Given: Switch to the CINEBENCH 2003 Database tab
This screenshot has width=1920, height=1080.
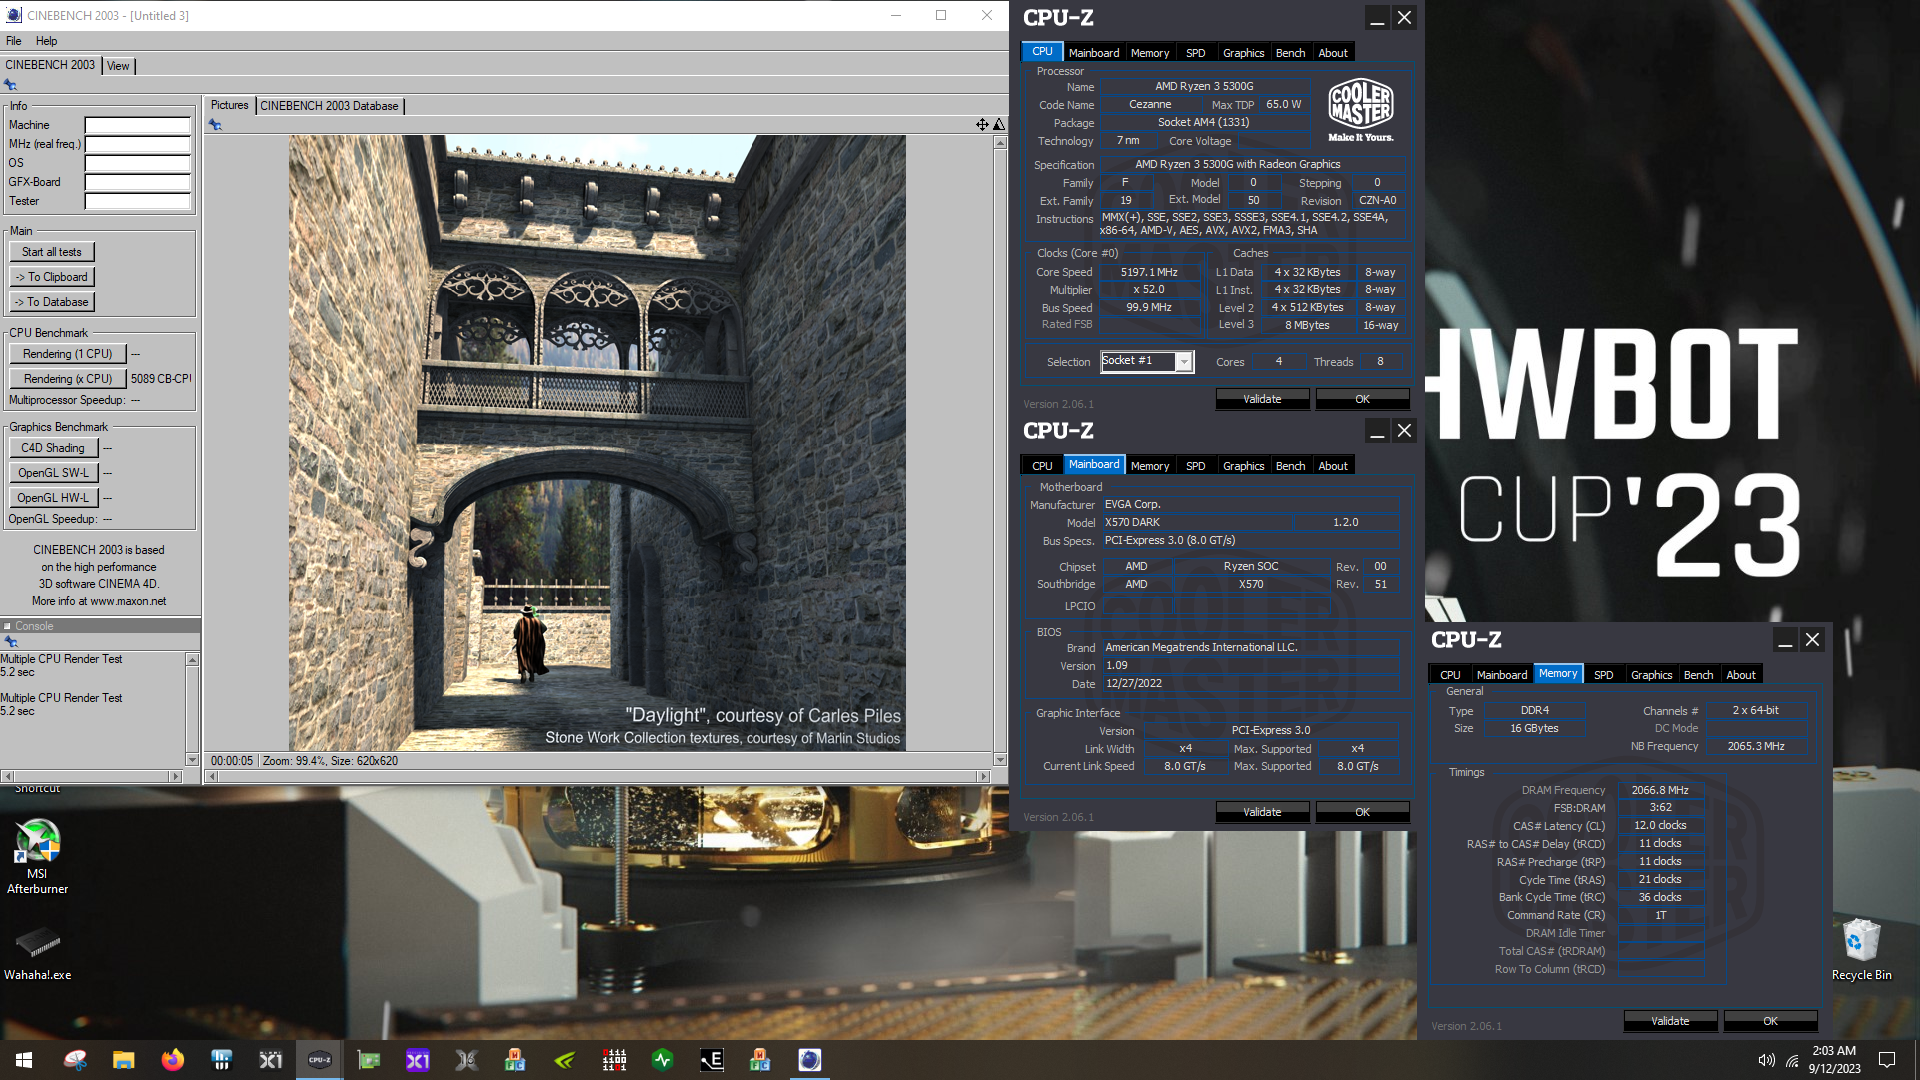Looking at the screenshot, I should point(329,106).
